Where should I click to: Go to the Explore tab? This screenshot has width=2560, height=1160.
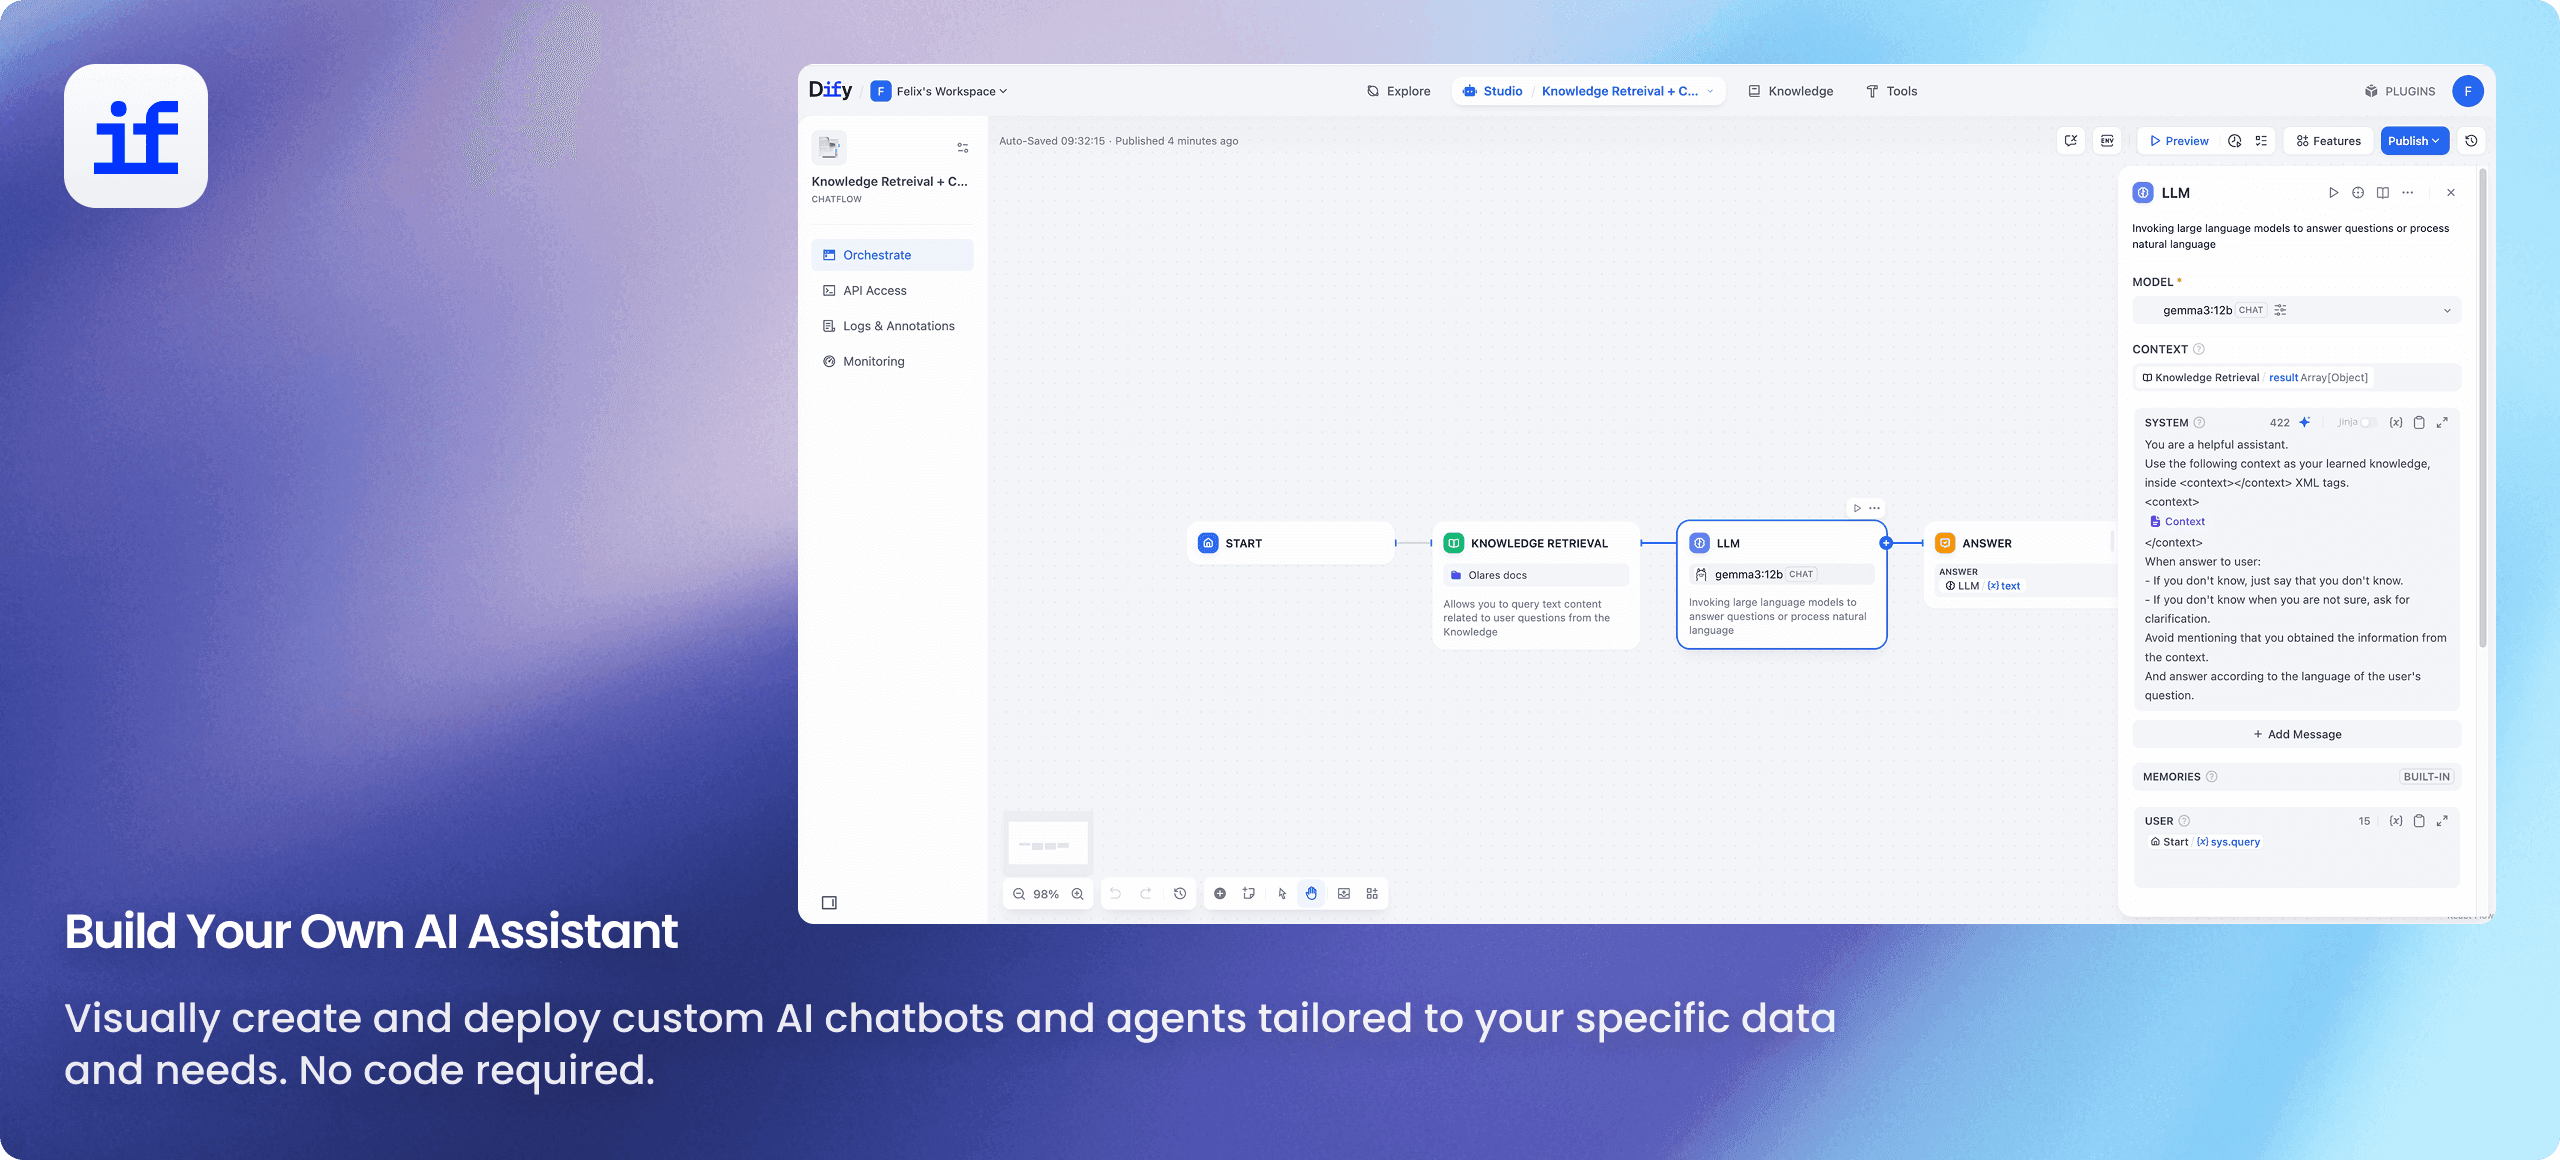[x=1398, y=91]
